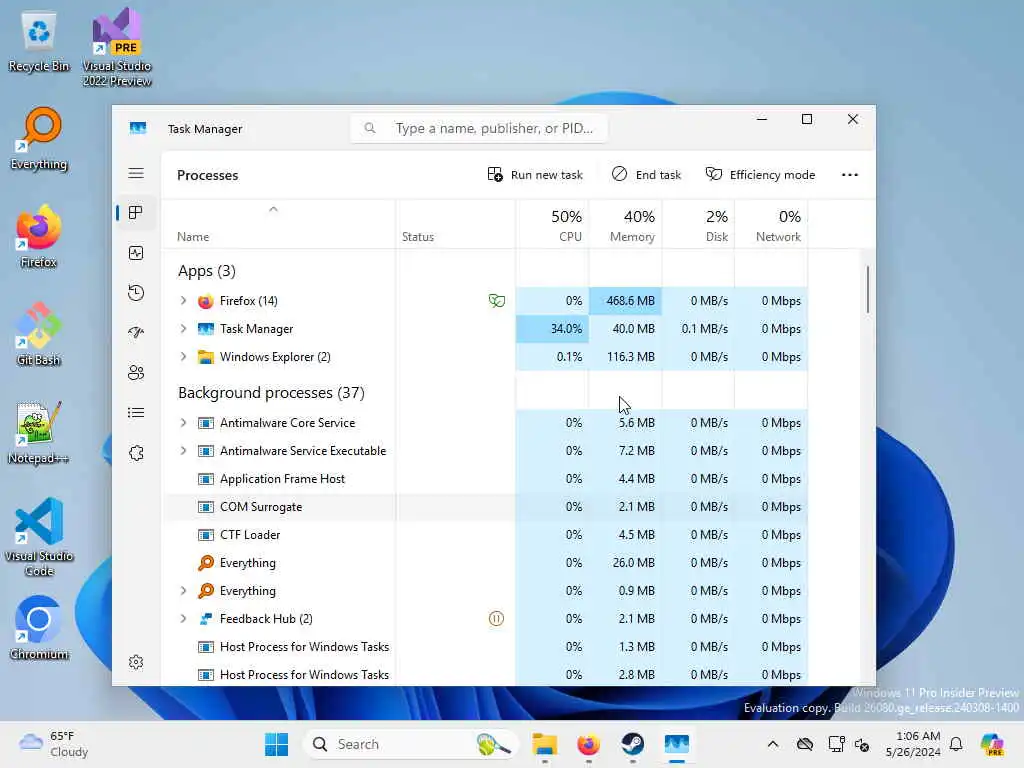Select the COM Surrogate process

[484, 507]
